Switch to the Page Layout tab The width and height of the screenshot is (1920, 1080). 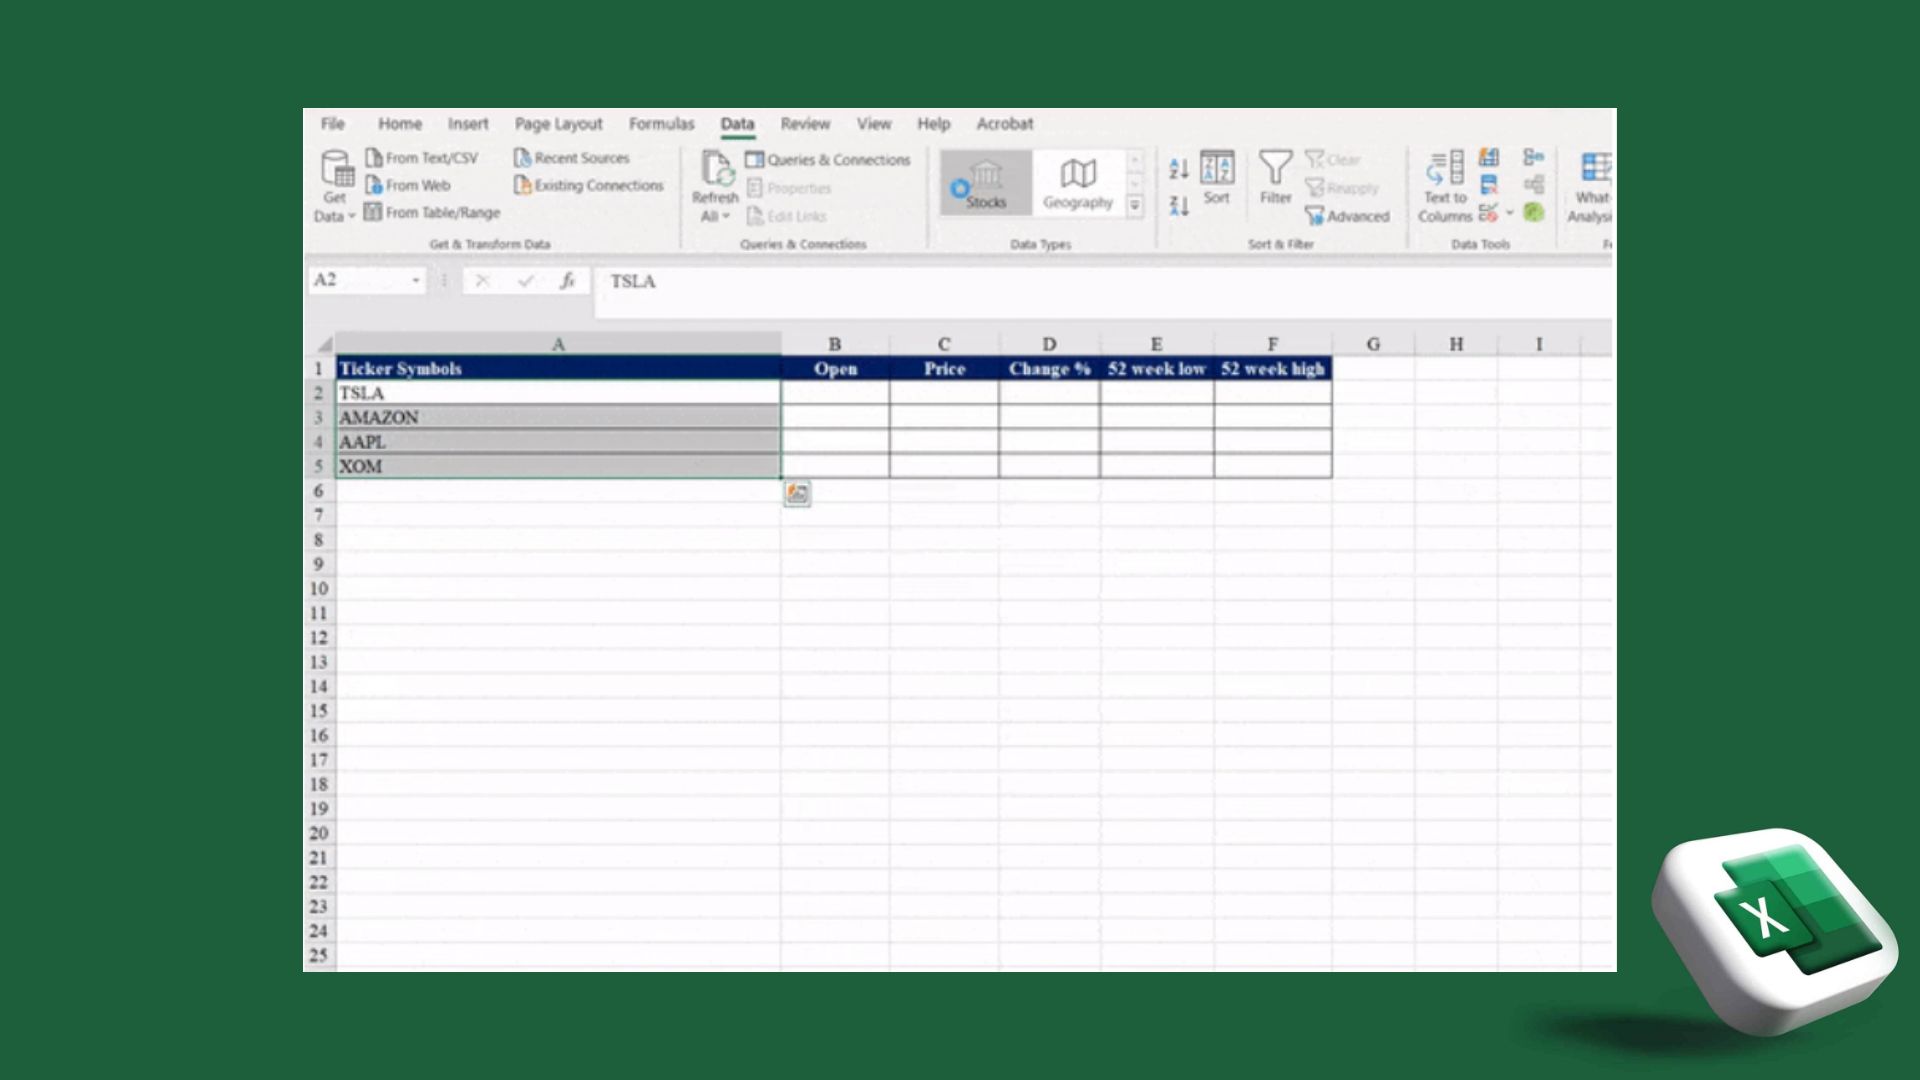coord(558,124)
